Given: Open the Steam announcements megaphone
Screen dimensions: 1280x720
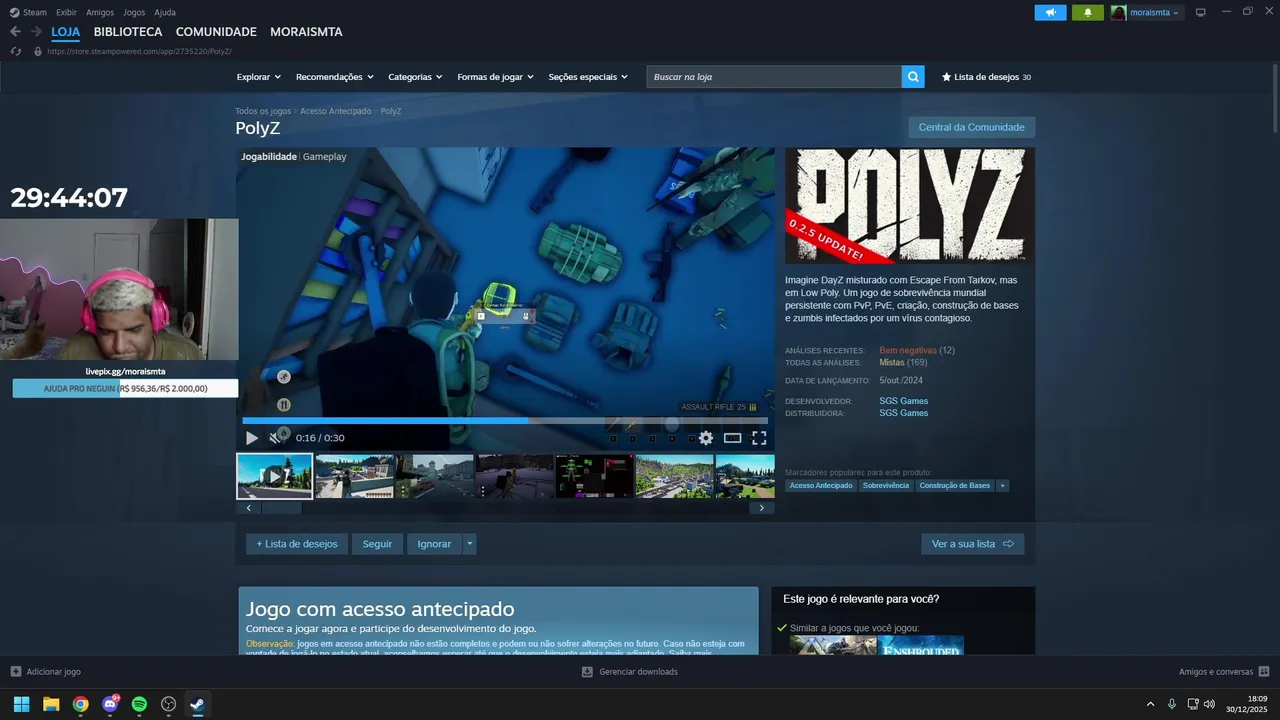Looking at the screenshot, I should [1050, 12].
